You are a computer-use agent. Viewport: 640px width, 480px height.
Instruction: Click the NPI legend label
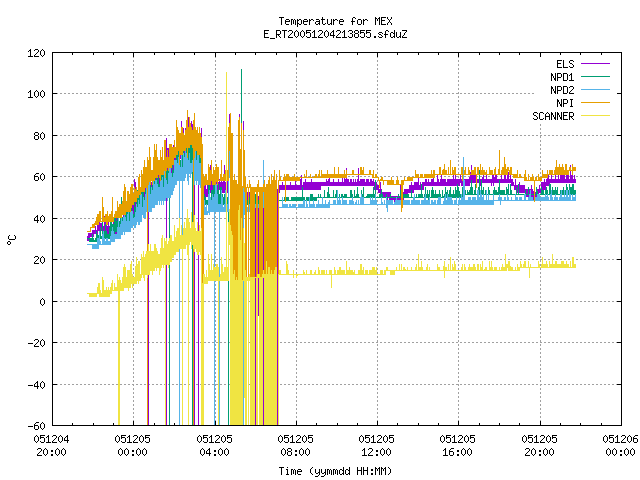coord(565,103)
